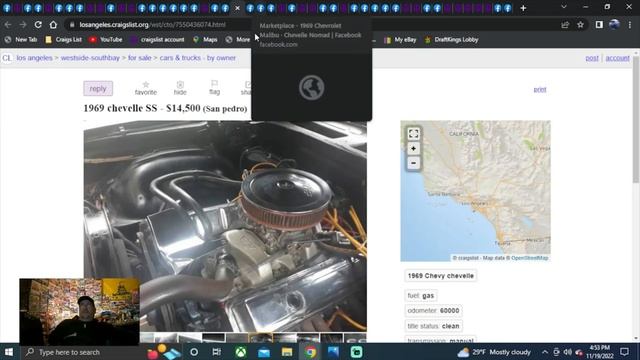The image size is (640, 360).
Task: Open the YouTube bookmark
Action: 106,40
